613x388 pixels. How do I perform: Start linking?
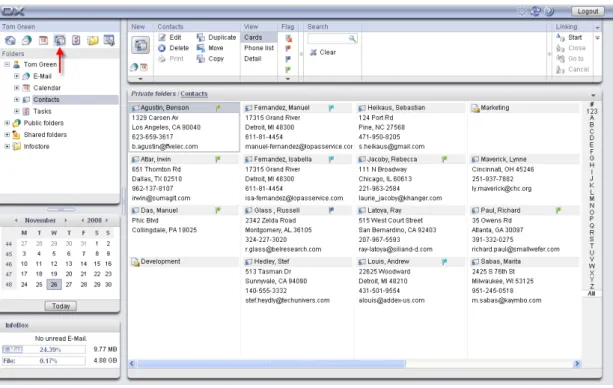(569, 38)
